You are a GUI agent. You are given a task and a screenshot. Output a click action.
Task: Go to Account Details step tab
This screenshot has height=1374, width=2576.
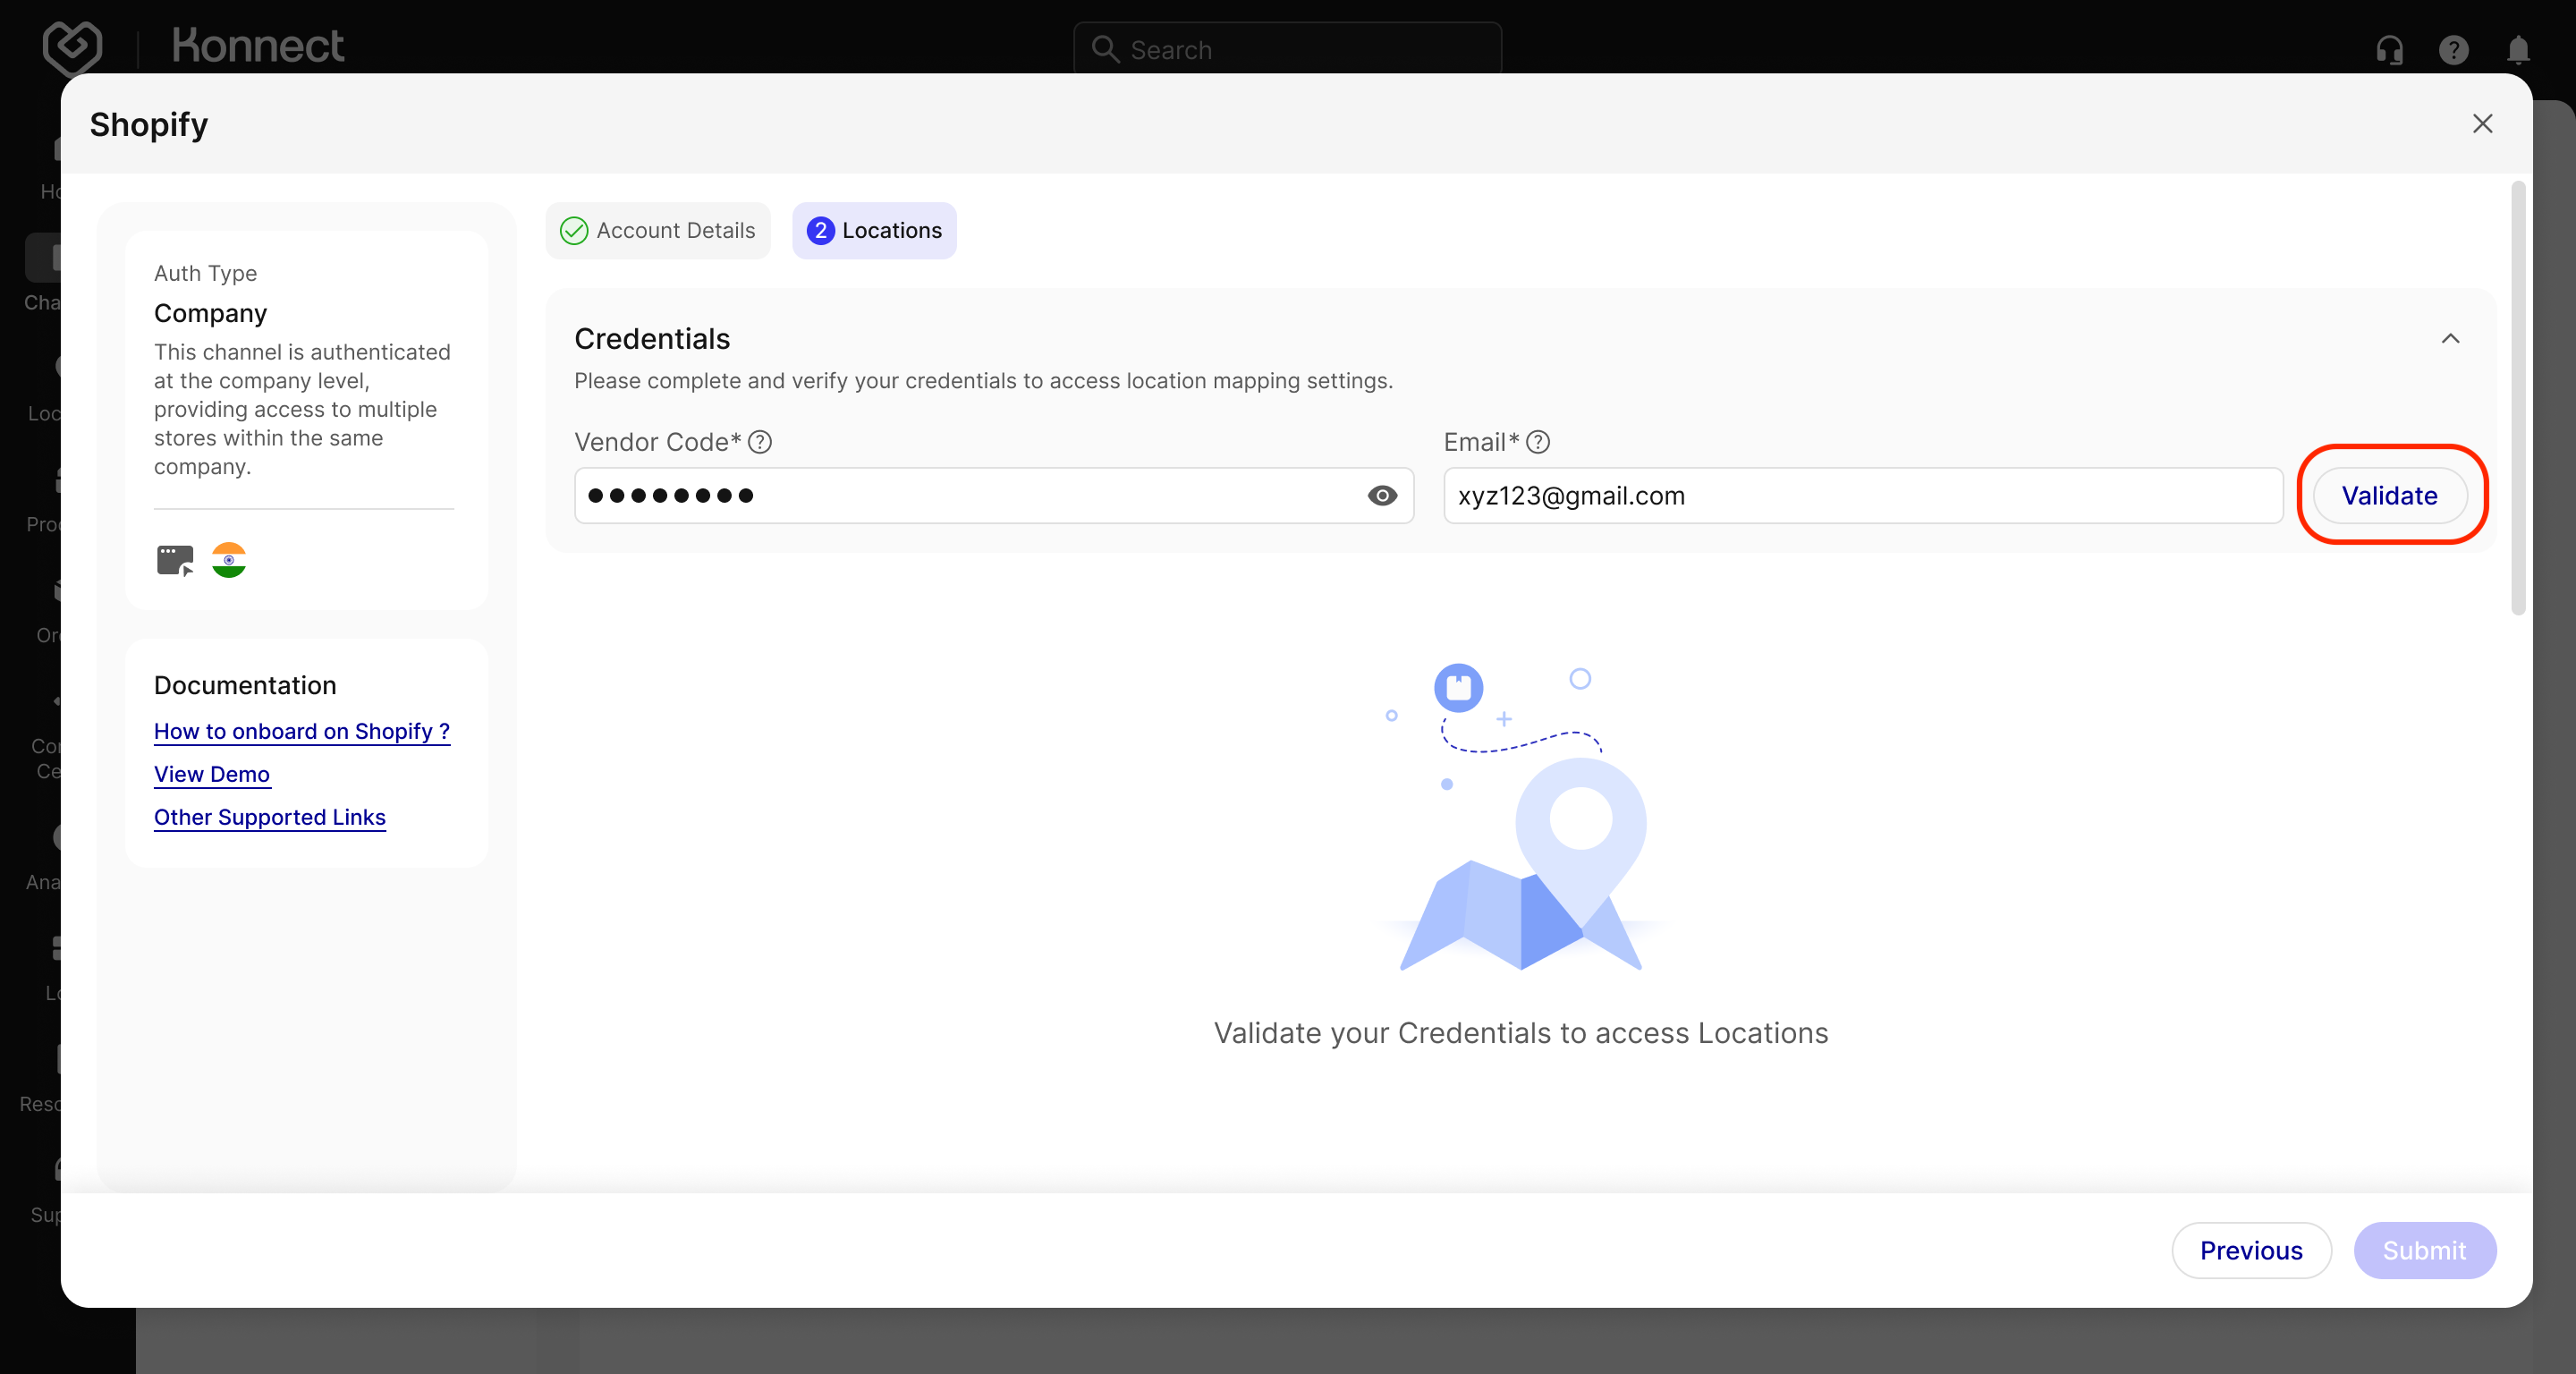coord(658,231)
